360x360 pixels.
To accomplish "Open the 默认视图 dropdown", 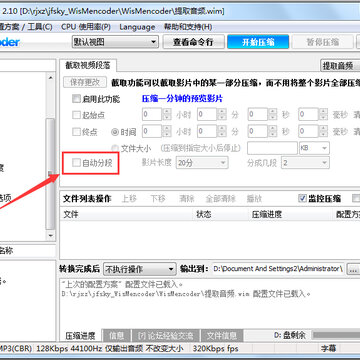I will [115, 42].
